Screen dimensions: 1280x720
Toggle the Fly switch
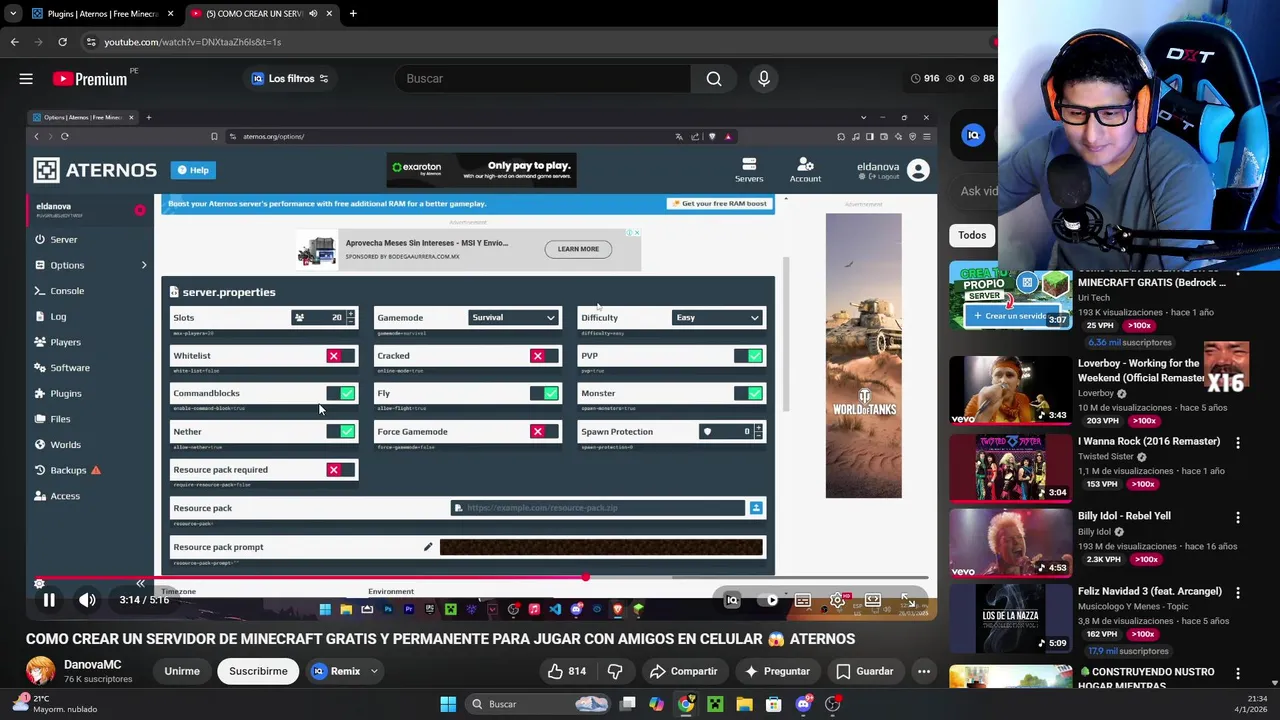(x=544, y=394)
